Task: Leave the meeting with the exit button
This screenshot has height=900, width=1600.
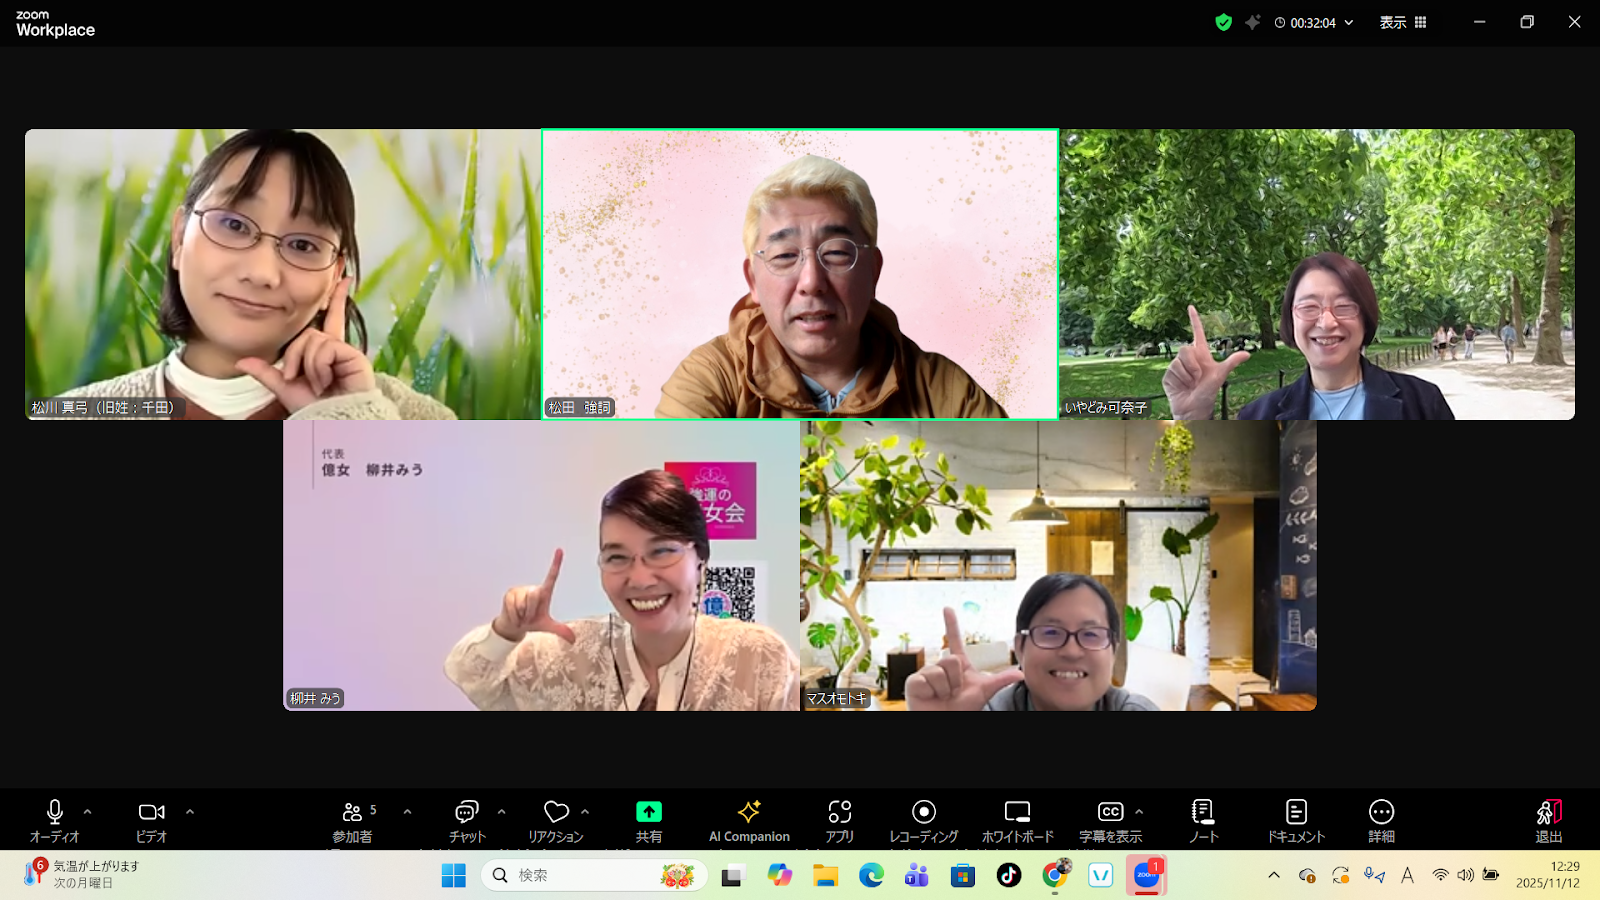Action: tap(1548, 820)
